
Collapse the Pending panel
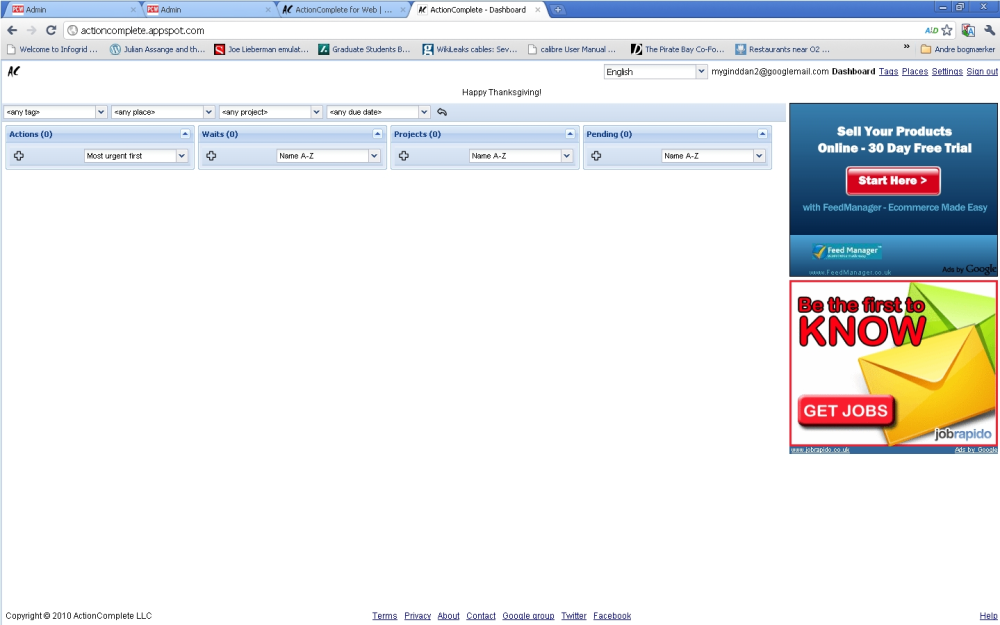pos(762,134)
